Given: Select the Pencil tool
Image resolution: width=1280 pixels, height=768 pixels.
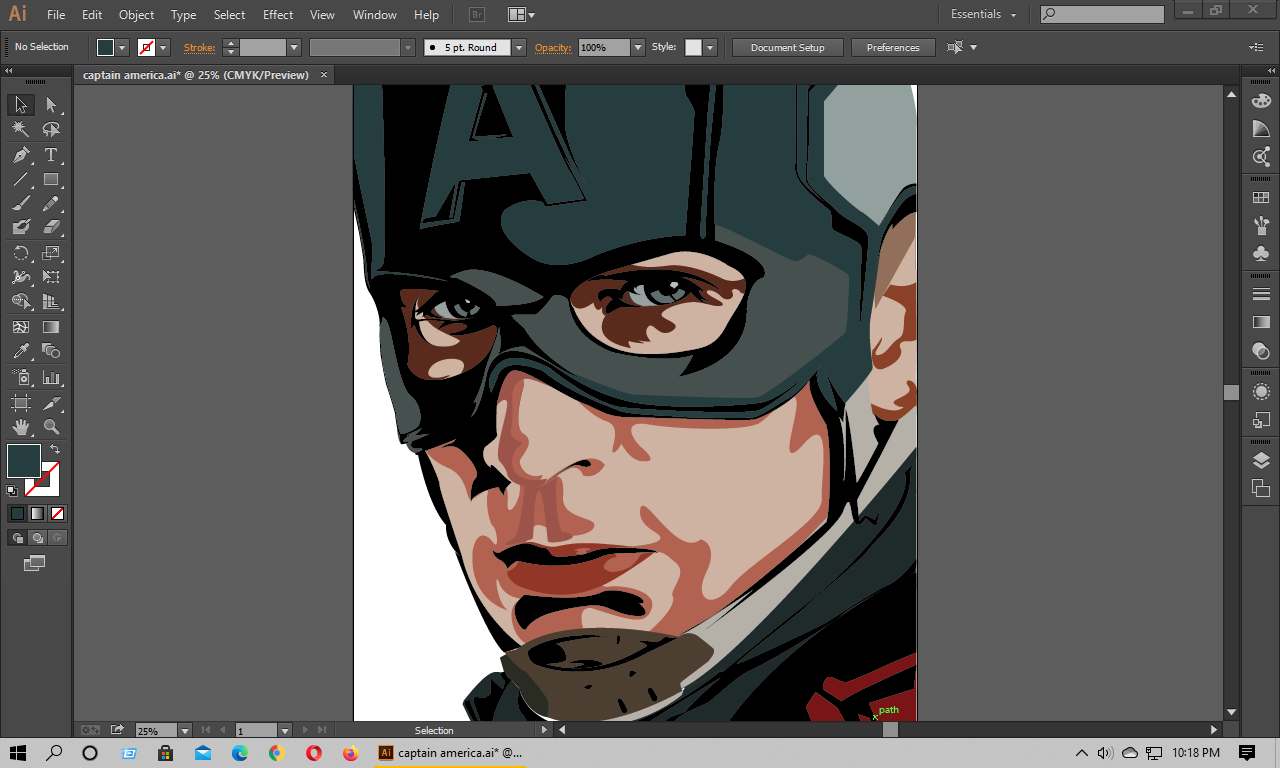Looking at the screenshot, I should pos(51,203).
